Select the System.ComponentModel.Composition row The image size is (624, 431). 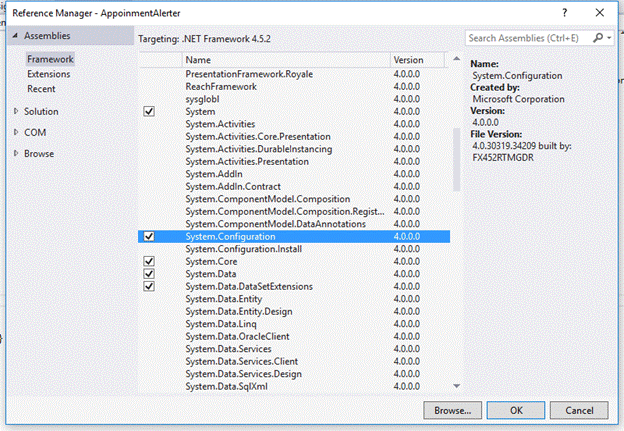pyautogui.click(x=294, y=199)
